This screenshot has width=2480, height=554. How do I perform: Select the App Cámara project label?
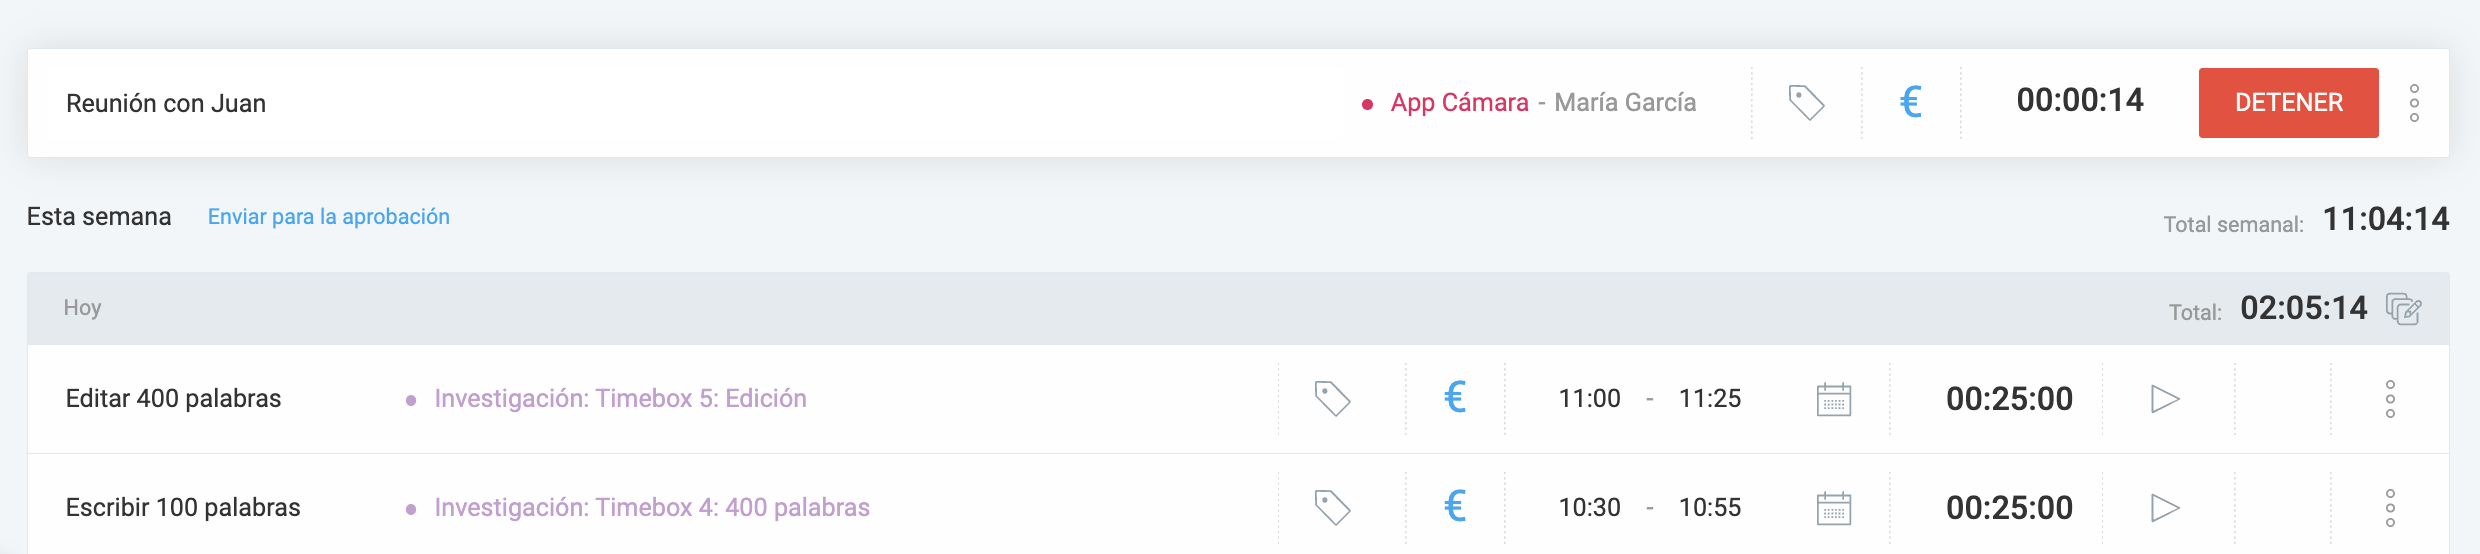(1459, 103)
